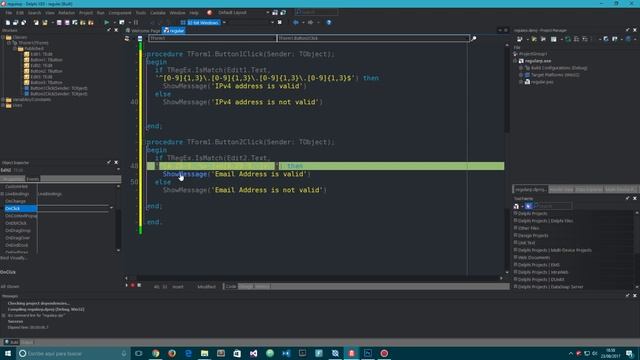The height and width of the screenshot is (360, 640).
Task: Expand Delphi Projects category in Tool Palette
Action: pyautogui.click(x=516, y=213)
